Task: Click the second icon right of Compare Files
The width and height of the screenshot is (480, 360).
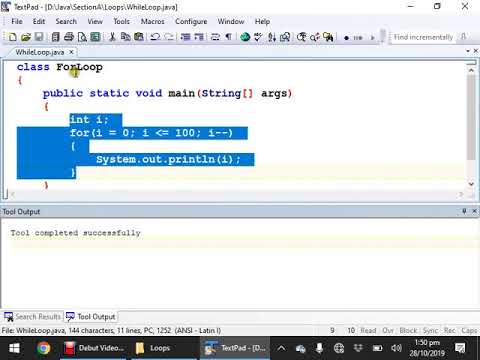Action: [315, 37]
